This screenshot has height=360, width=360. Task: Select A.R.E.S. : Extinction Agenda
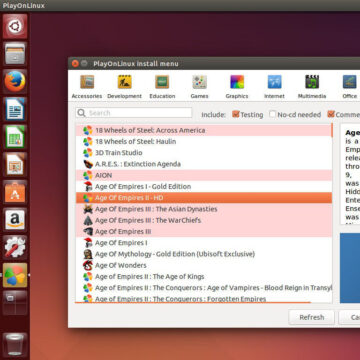click(x=204, y=164)
